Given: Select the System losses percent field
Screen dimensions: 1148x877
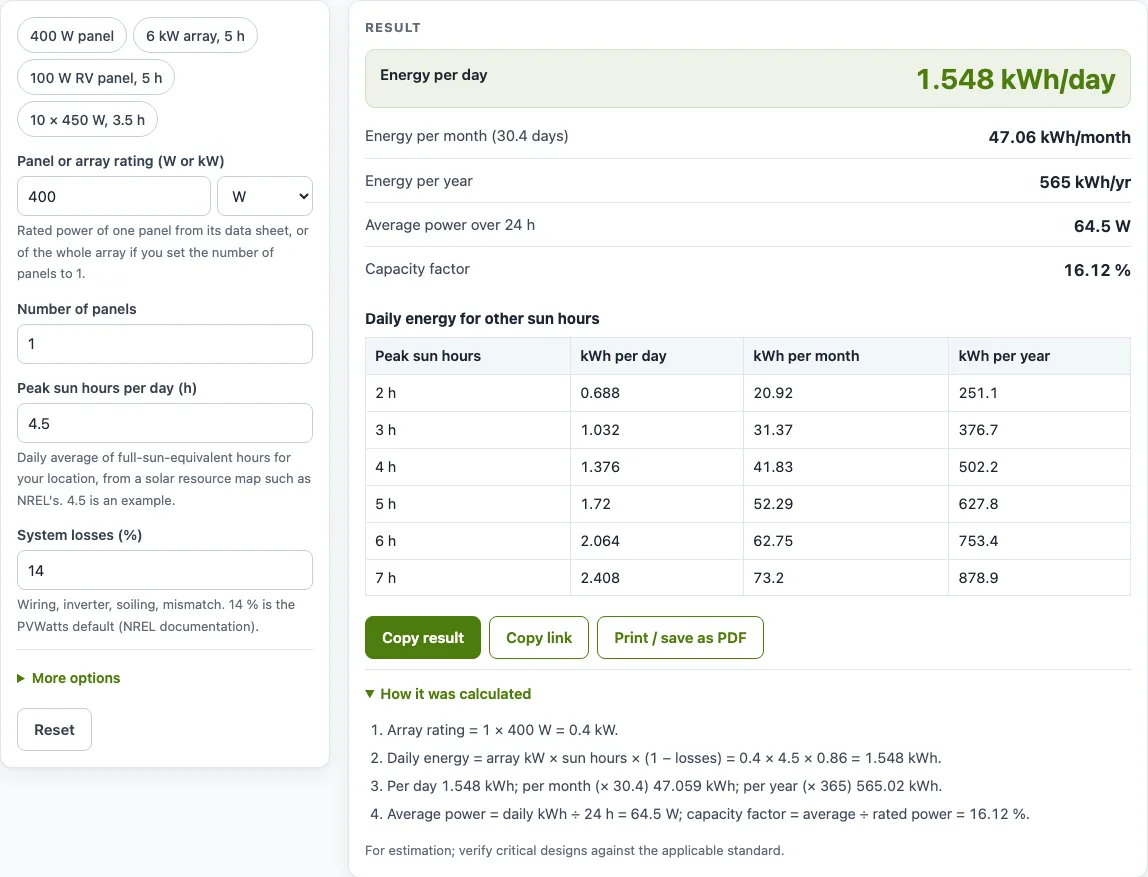Looking at the screenshot, I should click(165, 570).
